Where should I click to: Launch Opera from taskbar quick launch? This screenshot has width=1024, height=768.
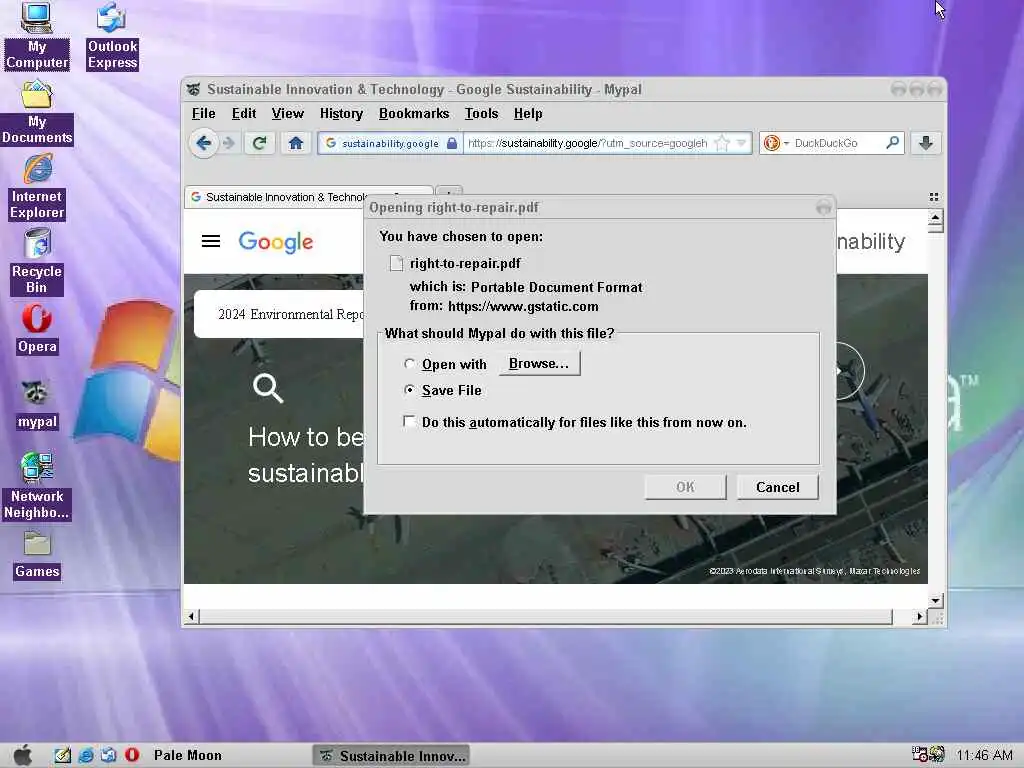click(132, 755)
